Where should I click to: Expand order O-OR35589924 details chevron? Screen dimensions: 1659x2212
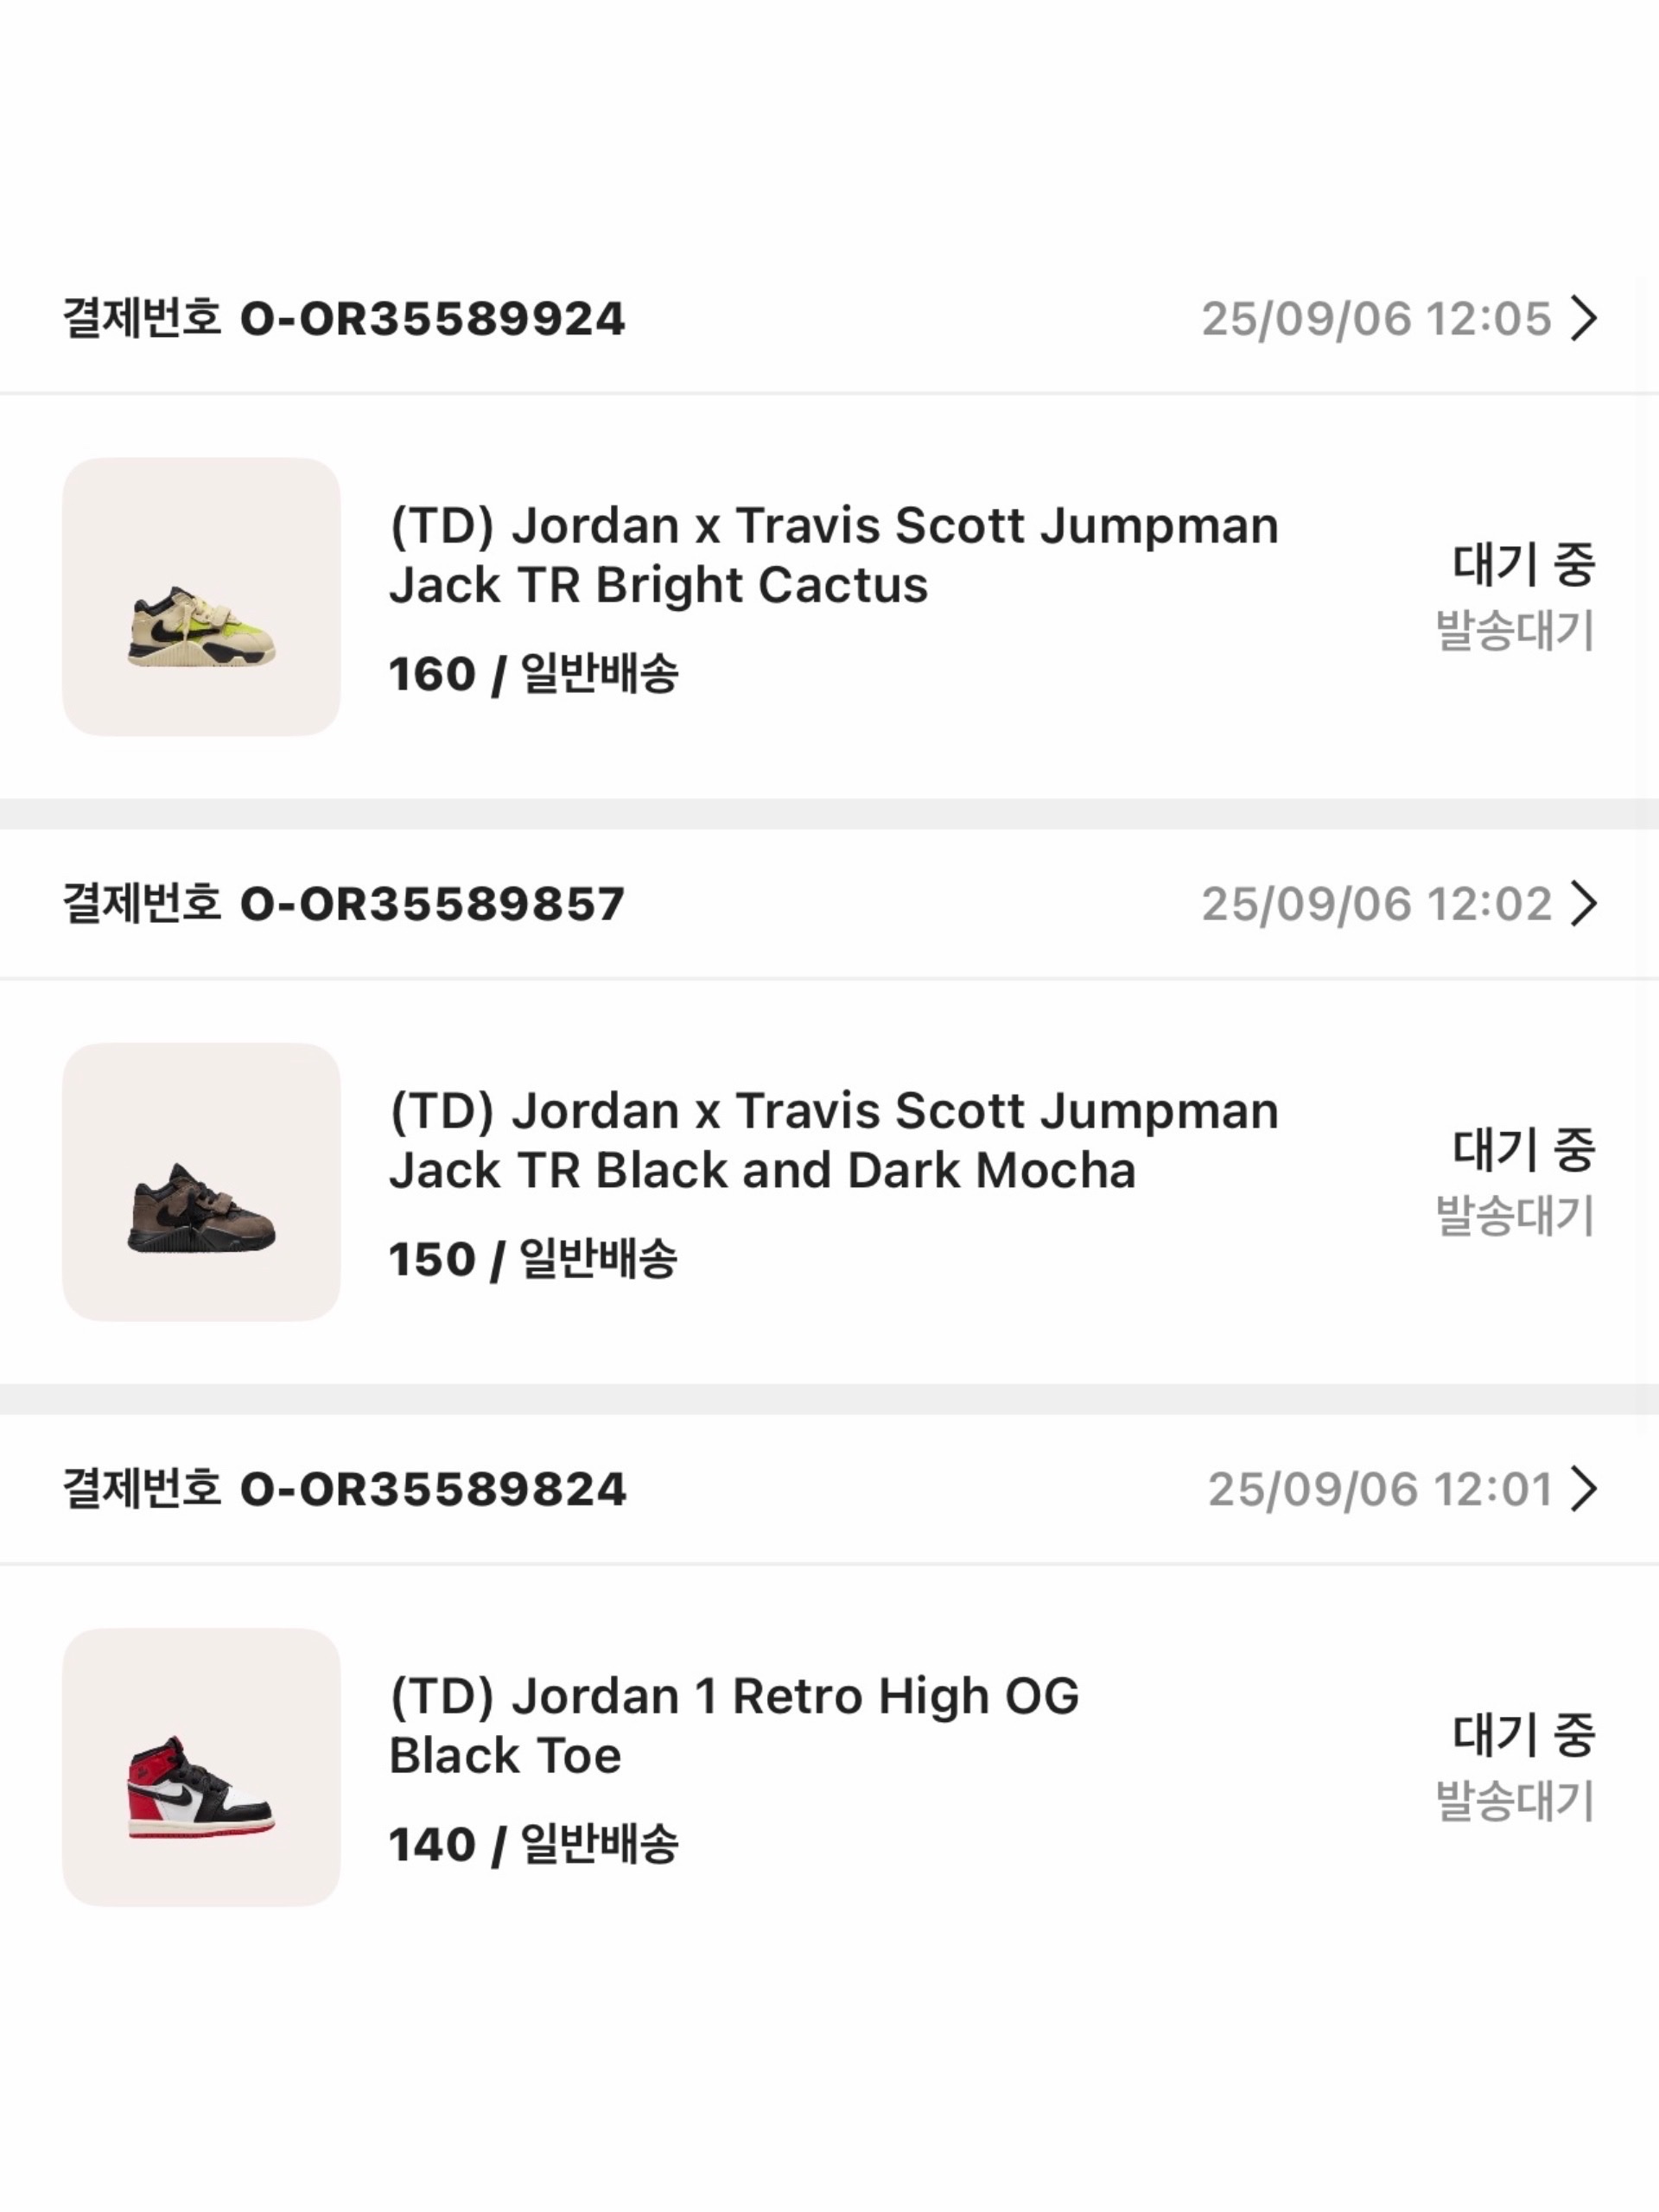pyautogui.click(x=1583, y=319)
